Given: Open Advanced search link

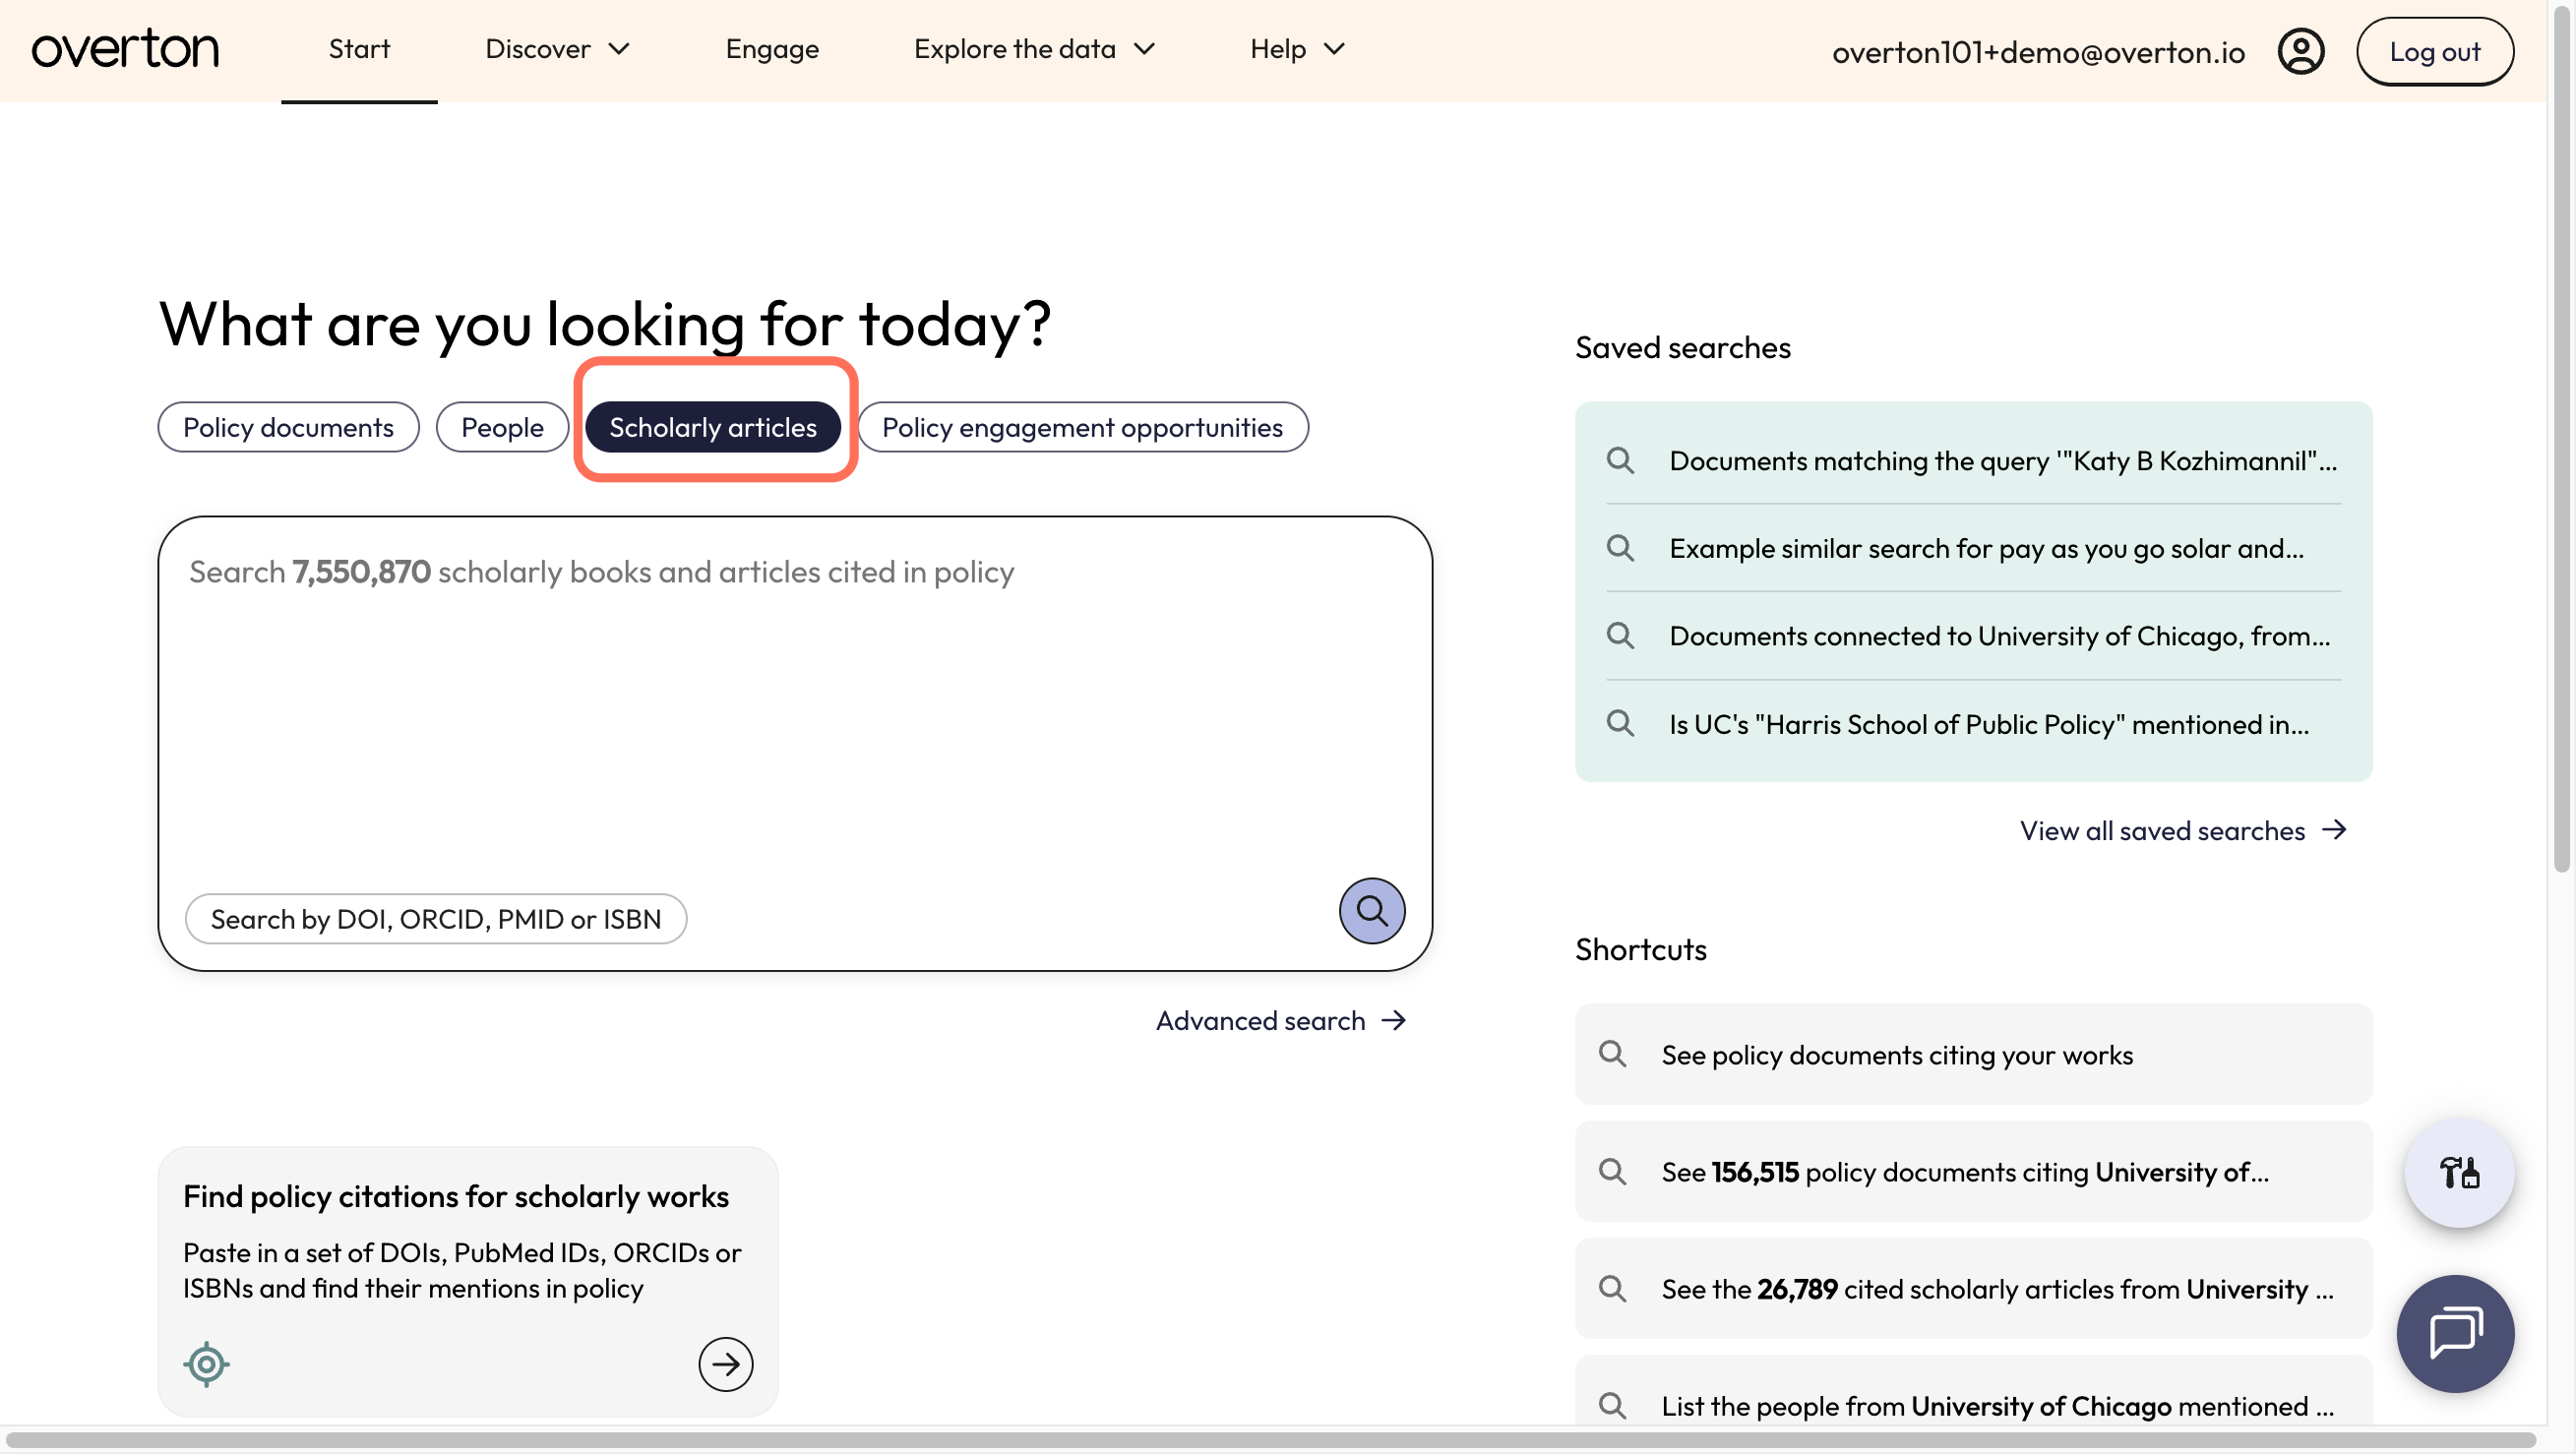Looking at the screenshot, I should pos(1281,1019).
